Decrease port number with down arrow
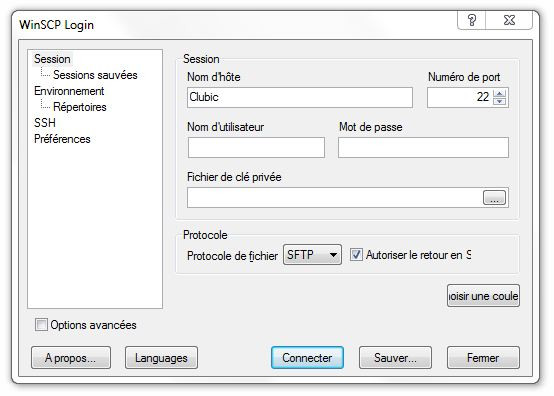The height and width of the screenshot is (396, 554). pyautogui.click(x=500, y=101)
